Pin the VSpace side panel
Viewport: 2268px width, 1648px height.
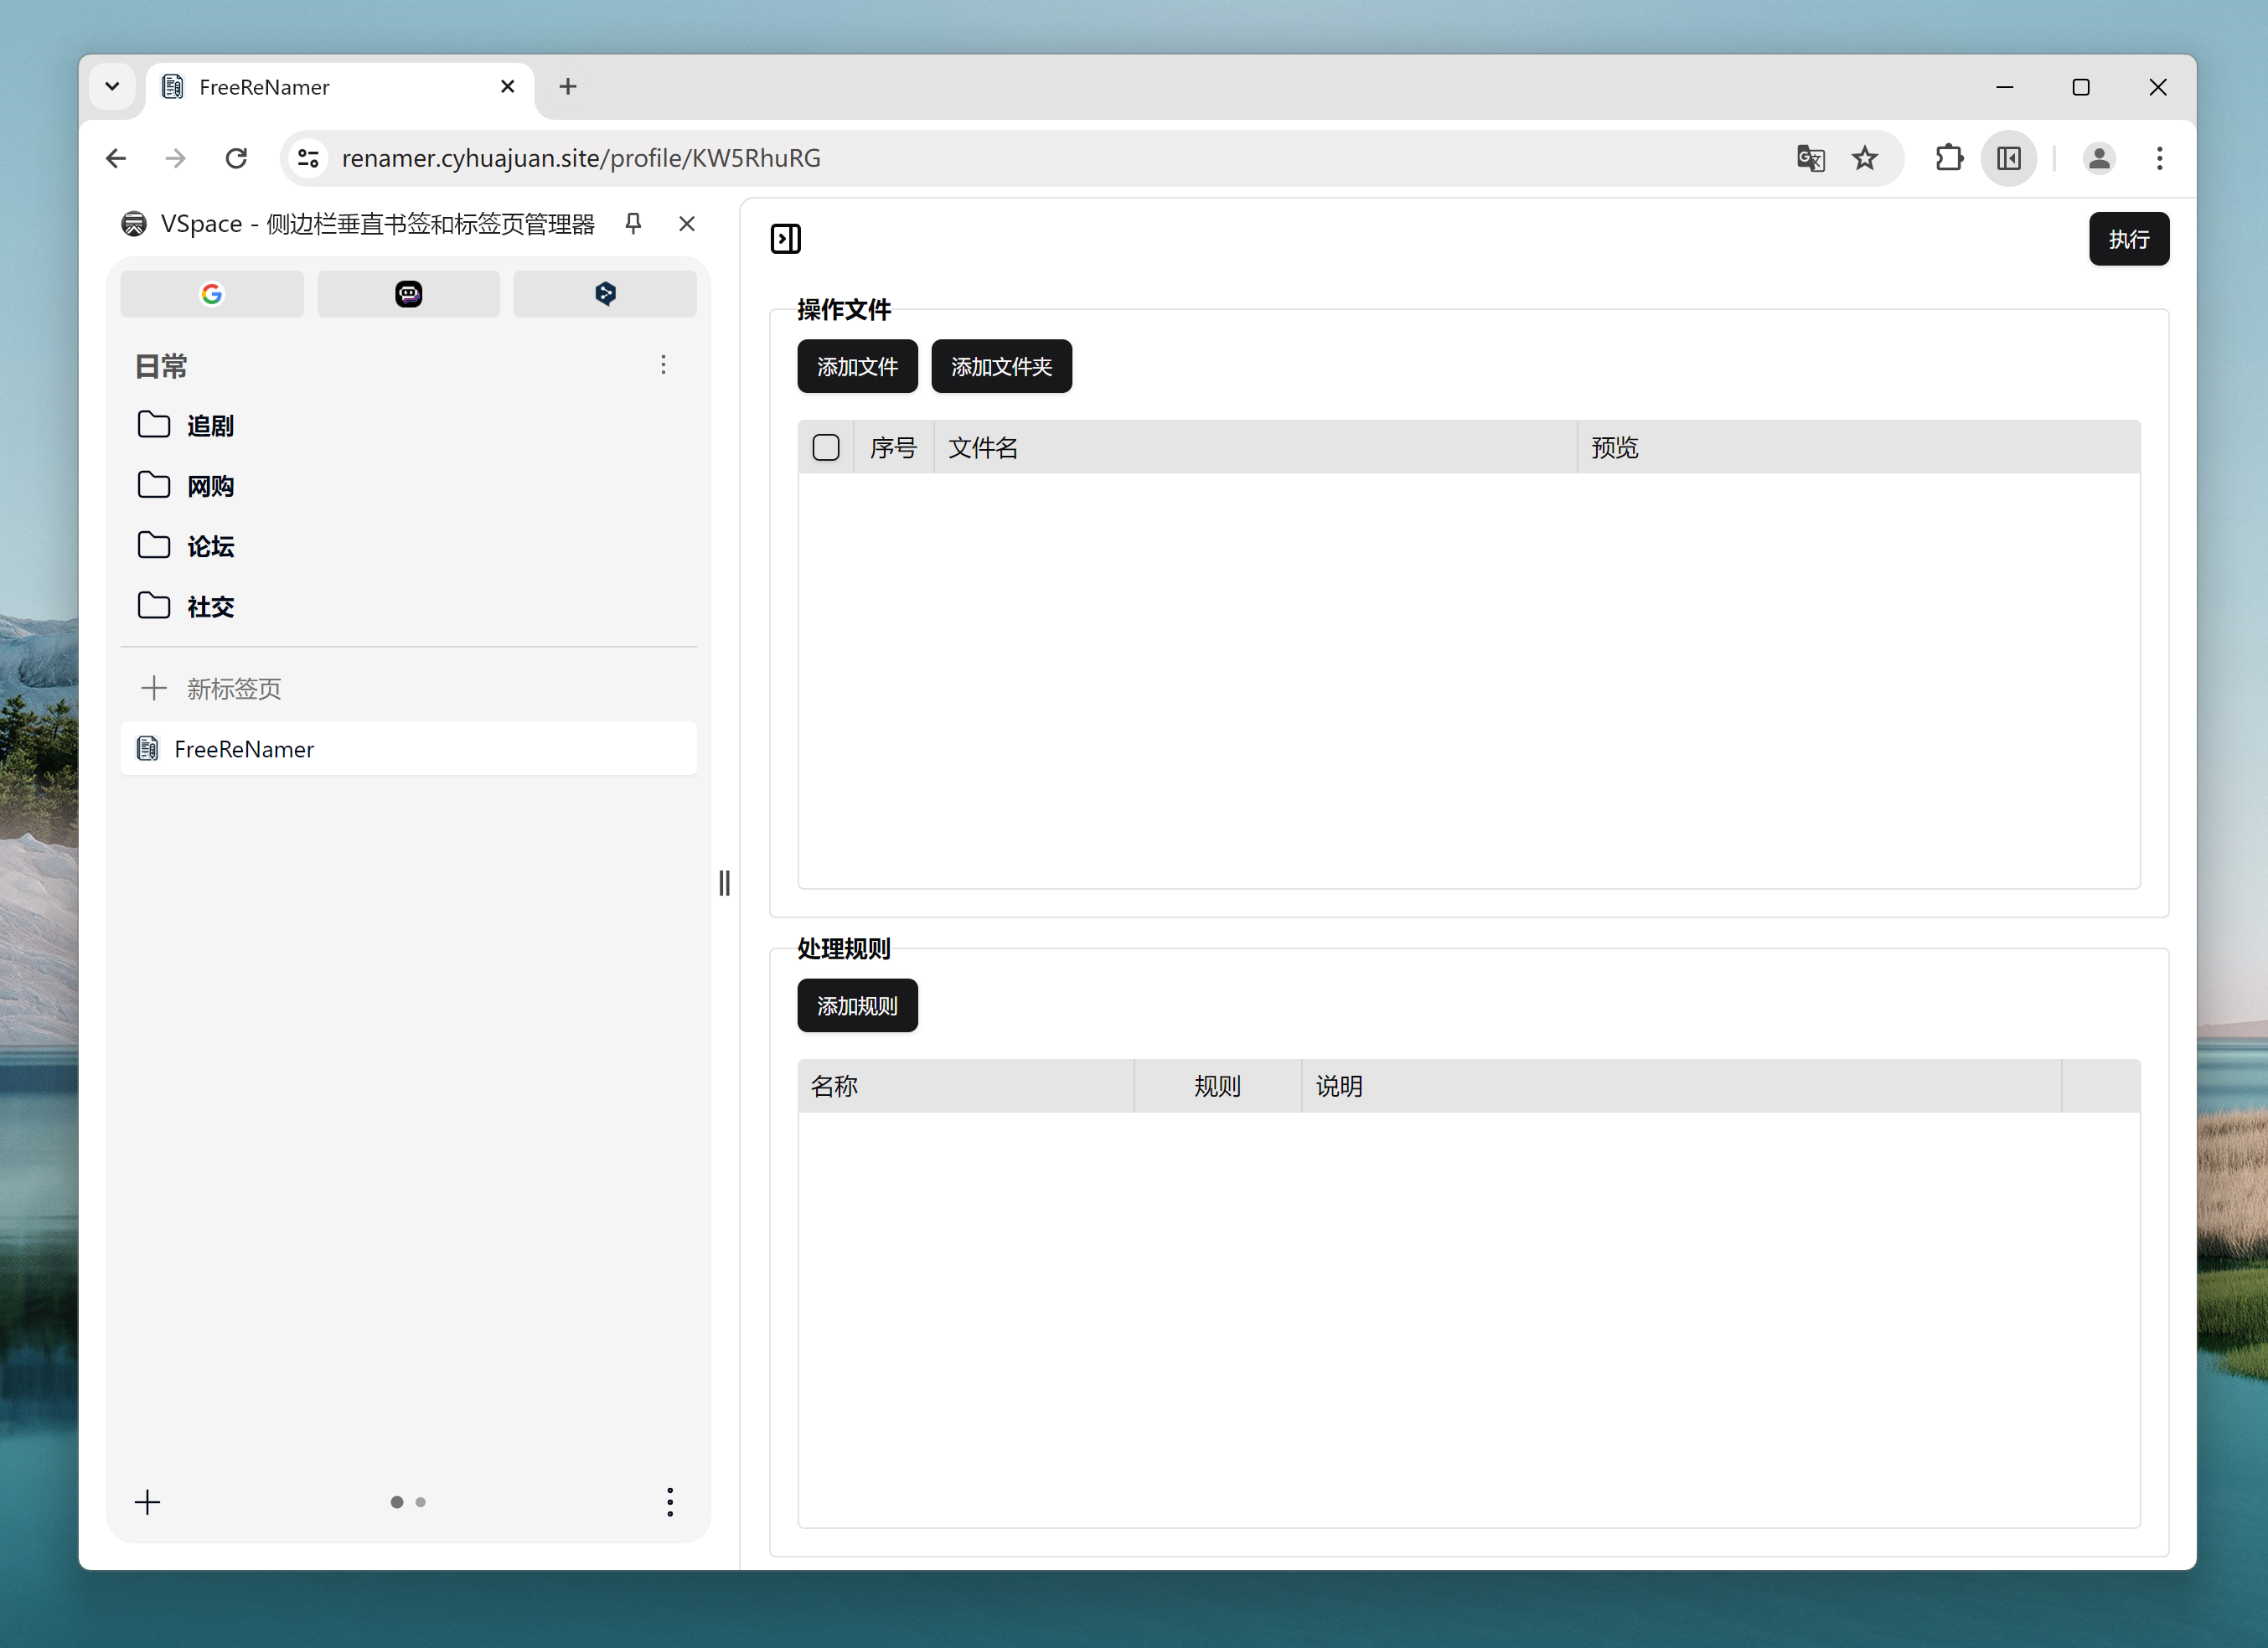coord(633,223)
